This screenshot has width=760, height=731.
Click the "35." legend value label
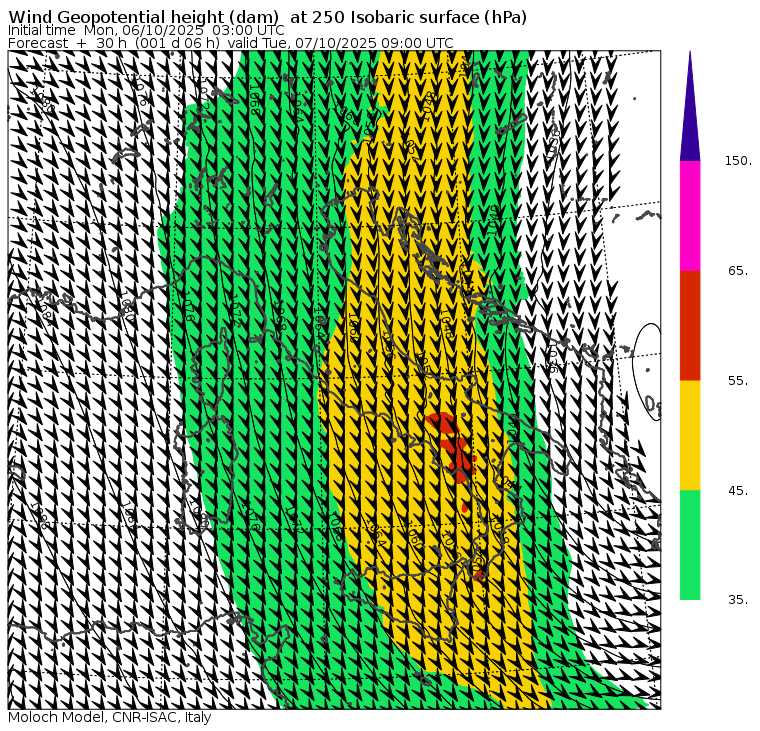[x=738, y=600]
